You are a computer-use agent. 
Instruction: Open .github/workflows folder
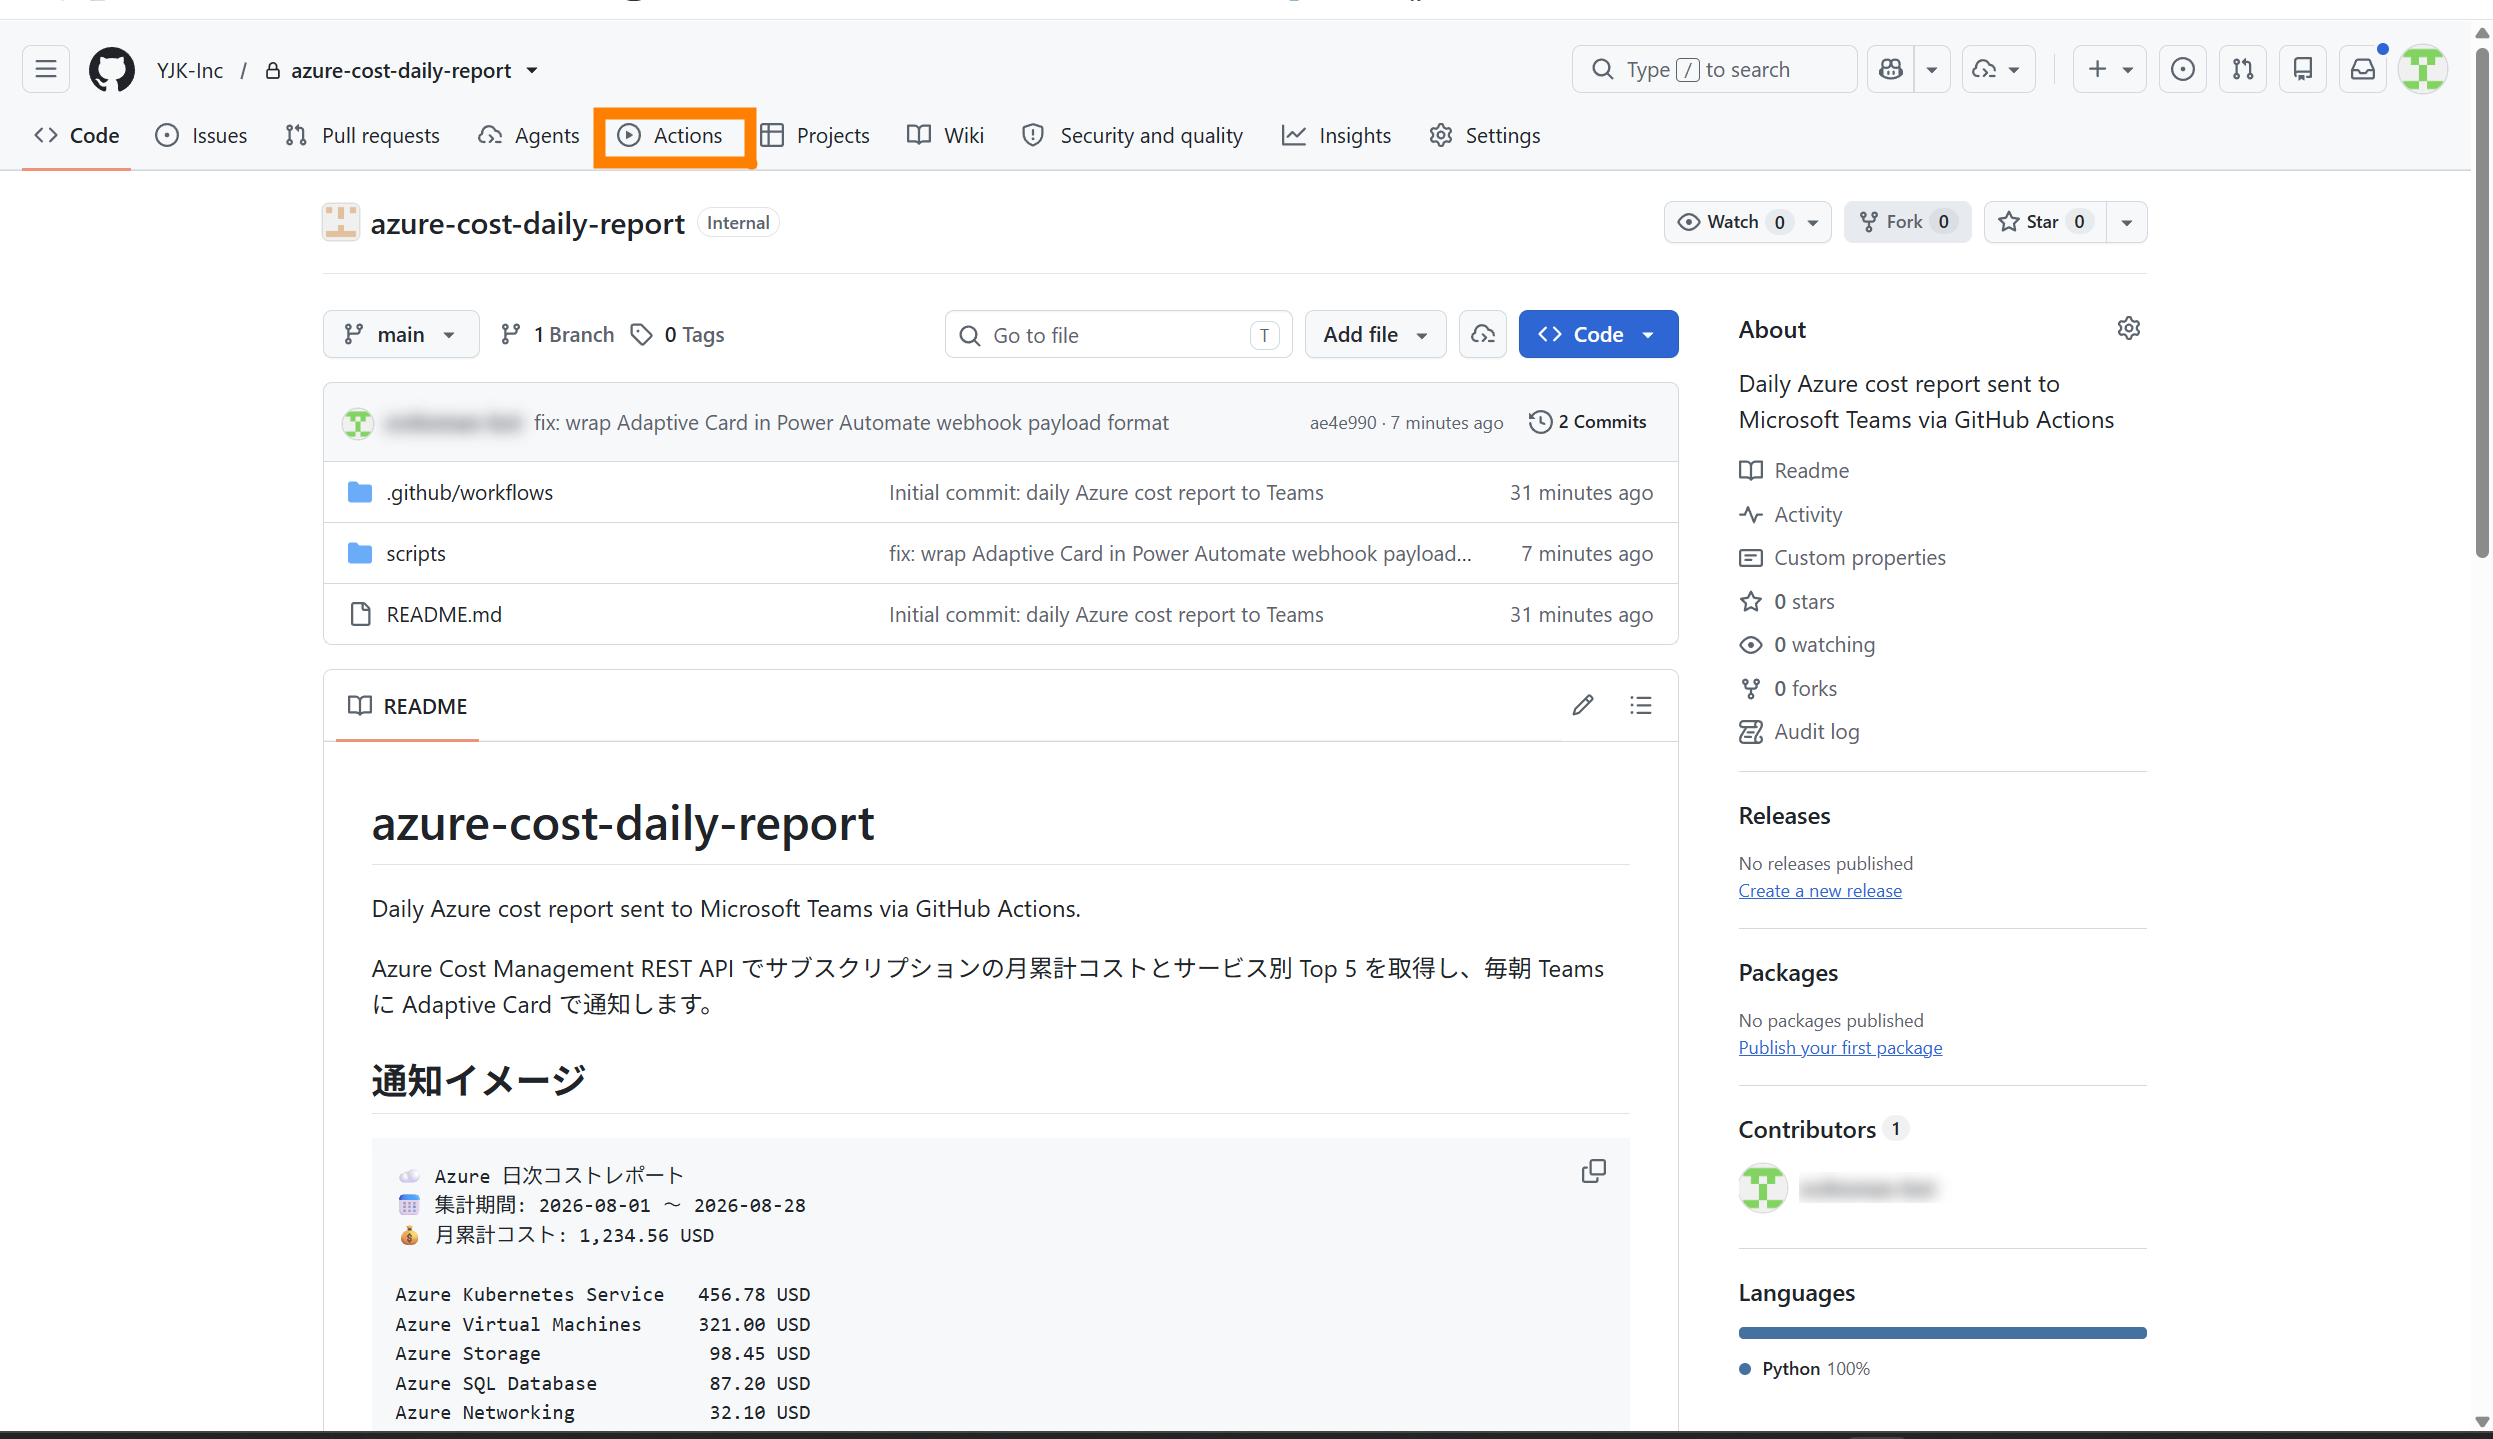pos(470,493)
